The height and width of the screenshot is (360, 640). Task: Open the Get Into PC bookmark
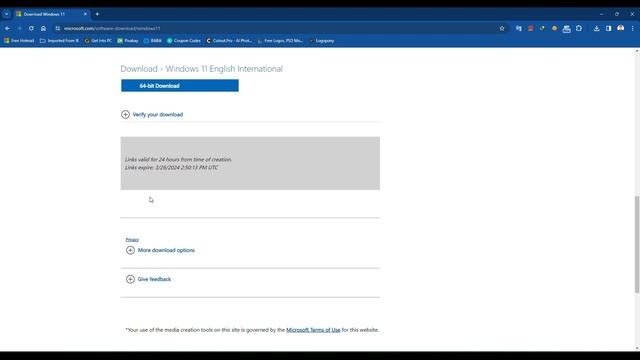tap(98, 41)
